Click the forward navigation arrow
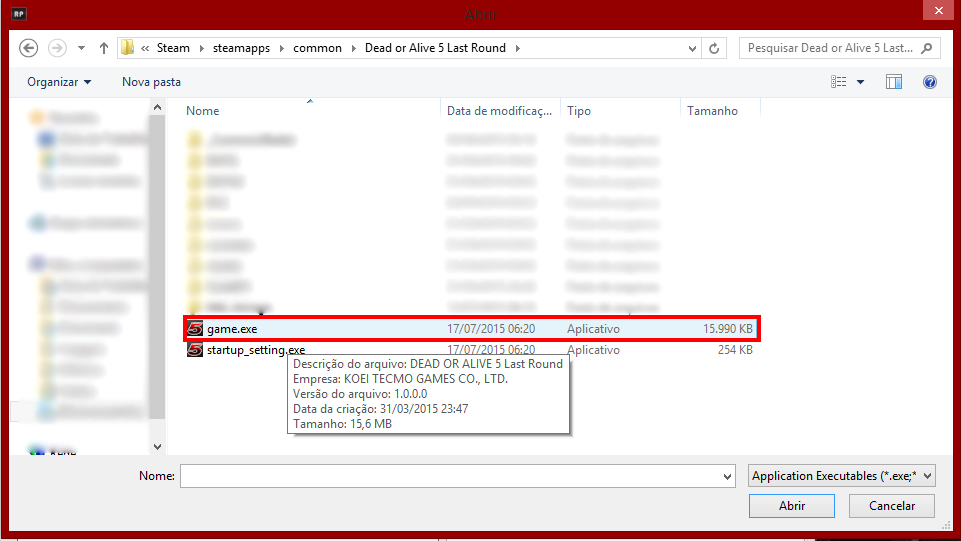Viewport: 961px width, 541px height. (57, 48)
